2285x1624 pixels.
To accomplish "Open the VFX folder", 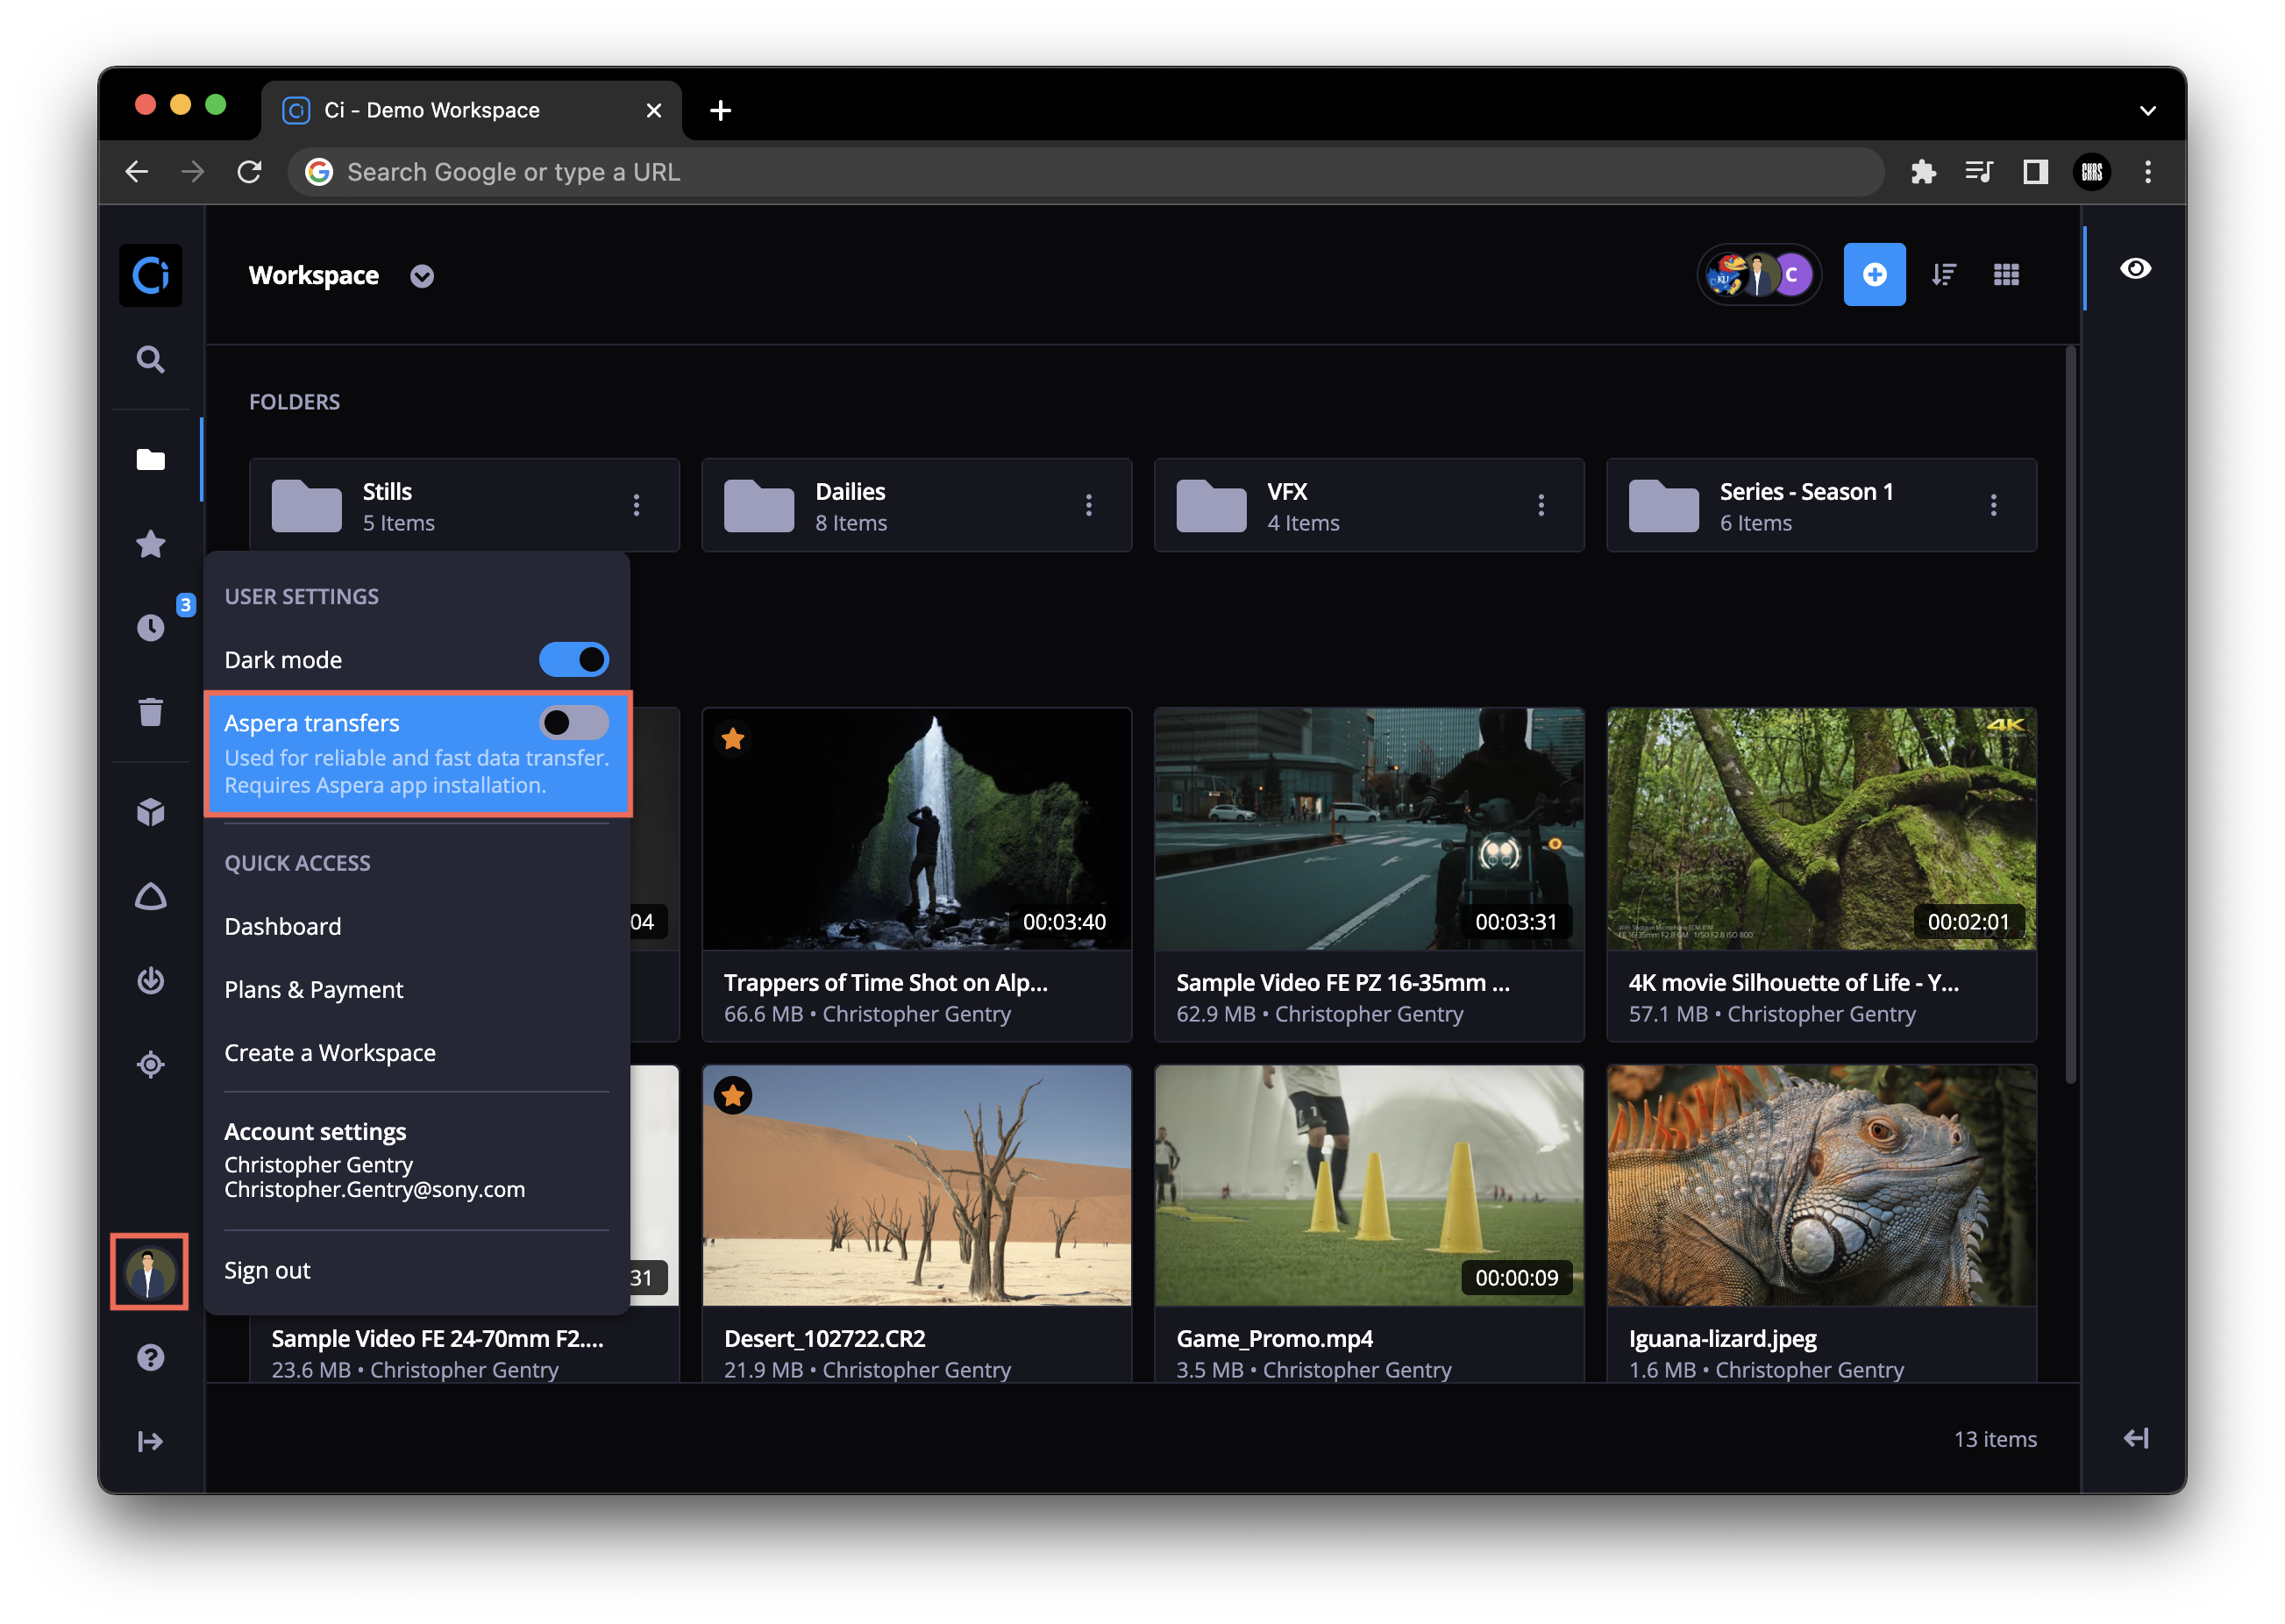I will click(x=1368, y=505).
